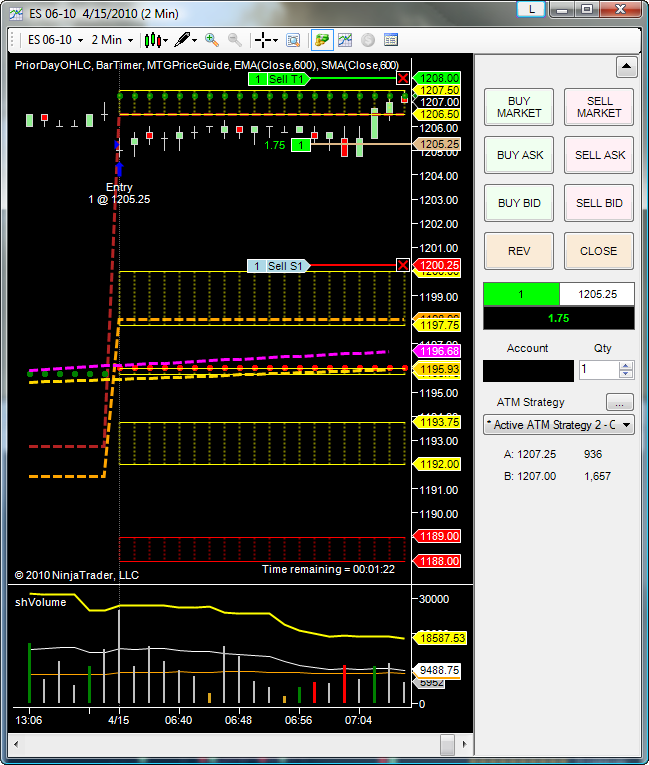Click SELL BID button
649x765 pixels.
point(599,203)
